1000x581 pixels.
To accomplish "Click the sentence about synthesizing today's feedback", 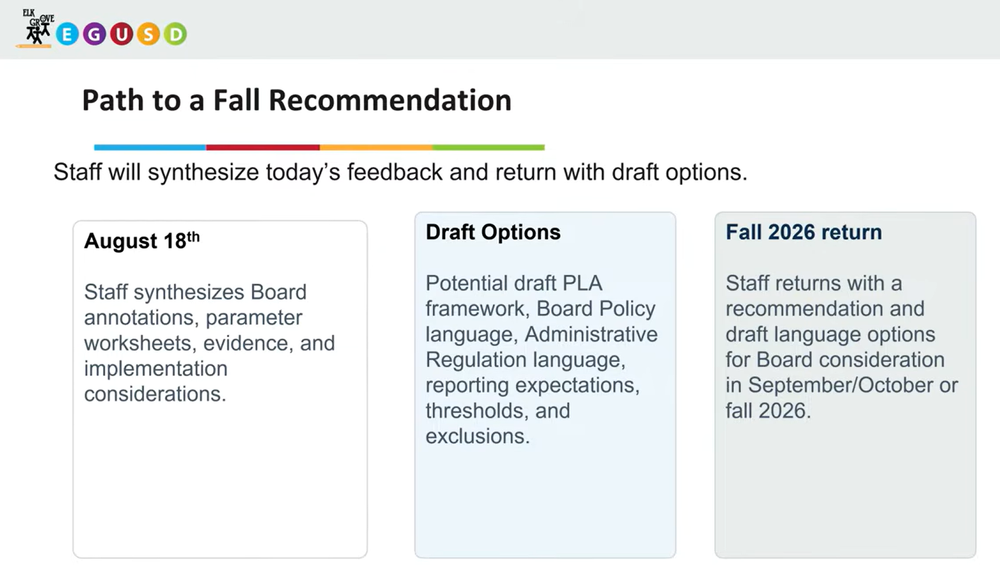I will coord(400,172).
